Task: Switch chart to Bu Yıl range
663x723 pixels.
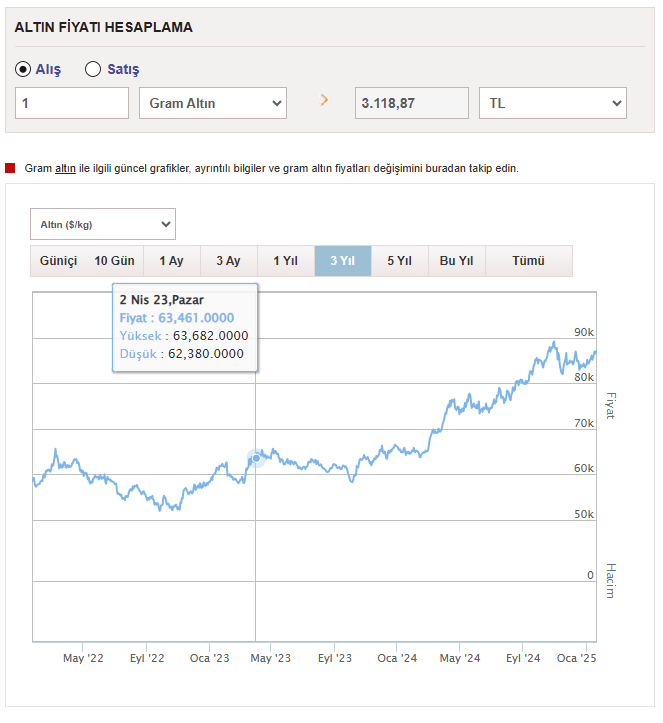Action: coord(457,261)
